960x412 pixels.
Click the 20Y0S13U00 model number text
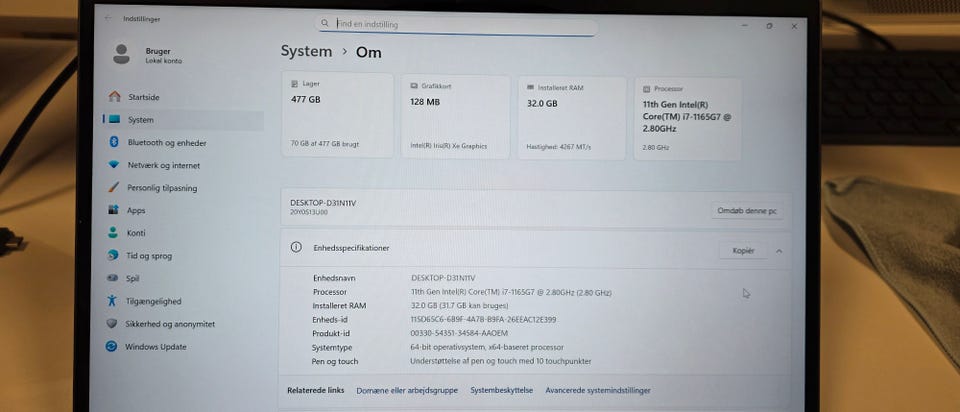tap(309, 212)
